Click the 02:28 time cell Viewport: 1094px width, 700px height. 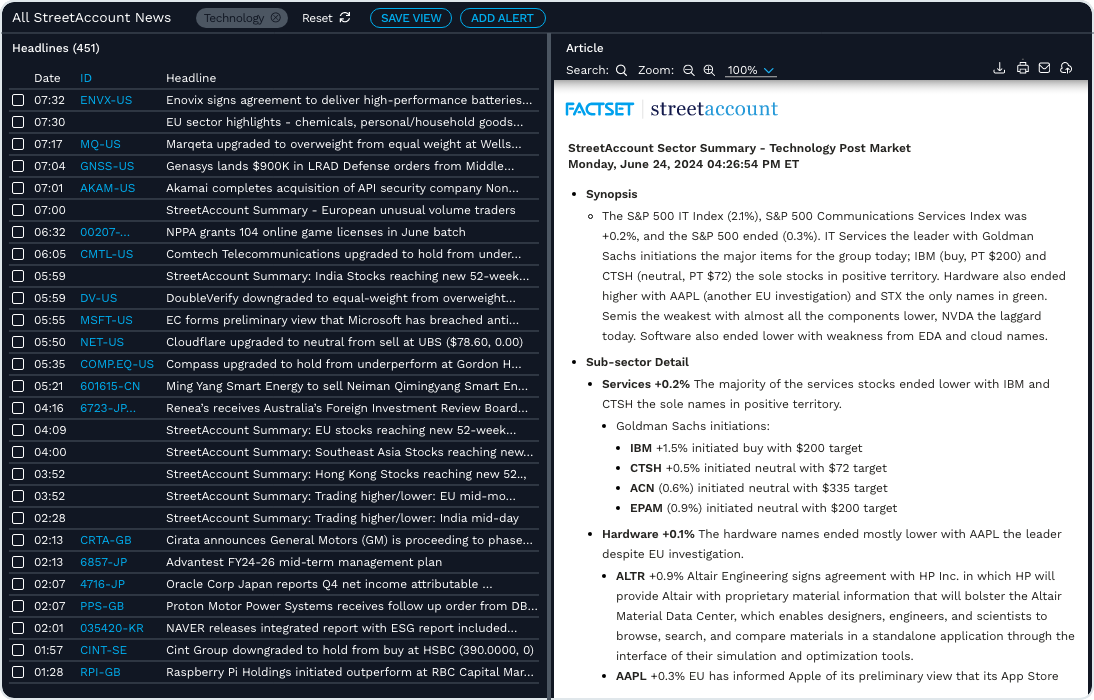tap(50, 519)
